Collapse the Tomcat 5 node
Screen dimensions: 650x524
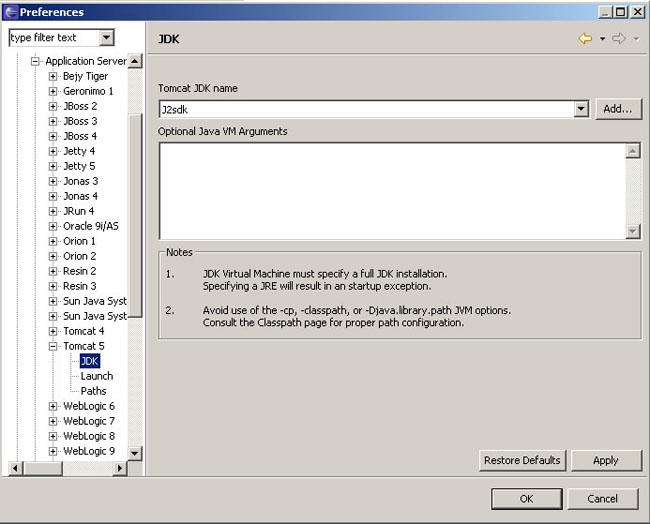pos(53,346)
